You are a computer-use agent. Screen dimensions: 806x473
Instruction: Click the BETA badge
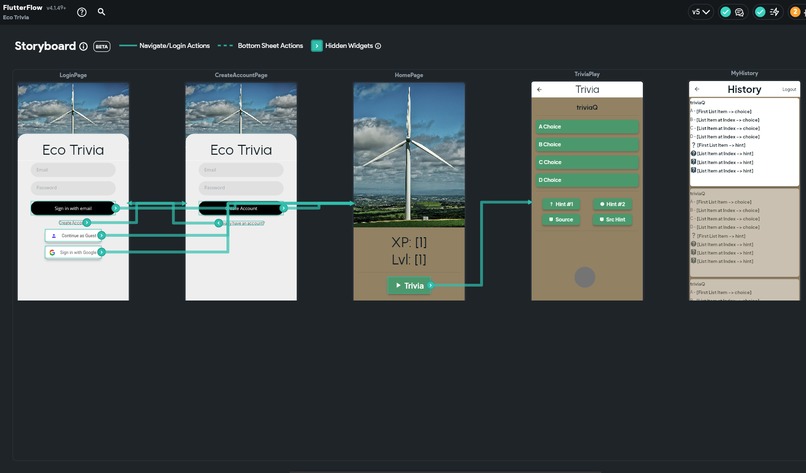(102, 46)
